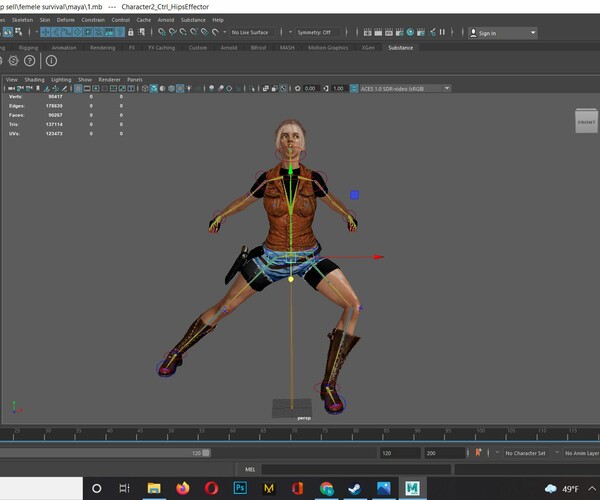Expand the Symmetry: Off dropdown arrow

click(x=290, y=32)
